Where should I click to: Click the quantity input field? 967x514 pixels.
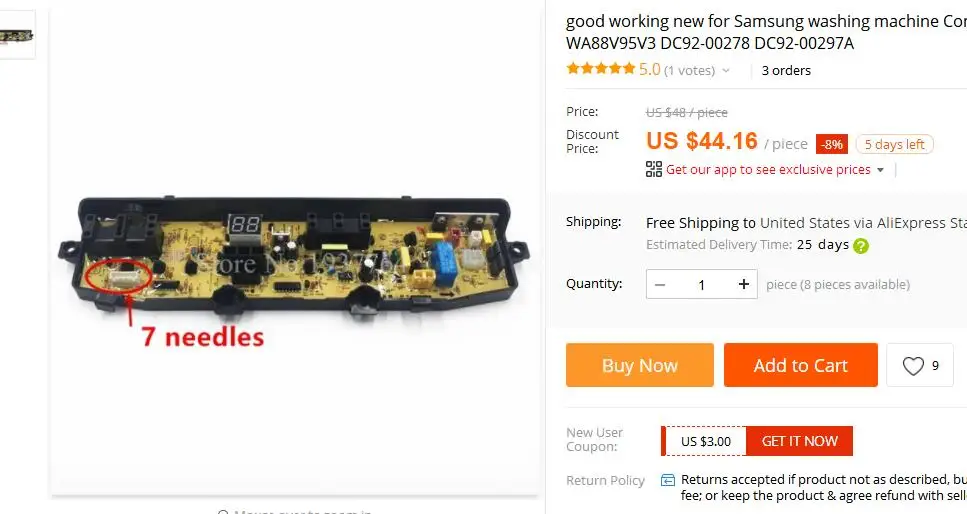tap(702, 284)
